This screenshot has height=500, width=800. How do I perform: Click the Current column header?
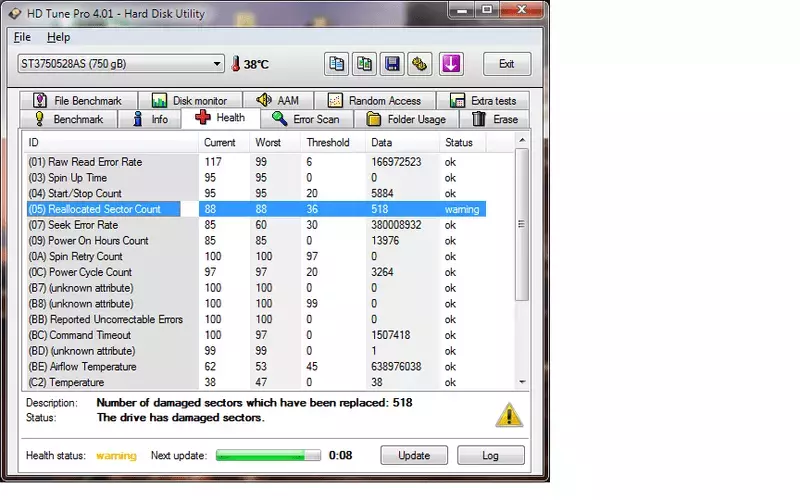point(223,142)
